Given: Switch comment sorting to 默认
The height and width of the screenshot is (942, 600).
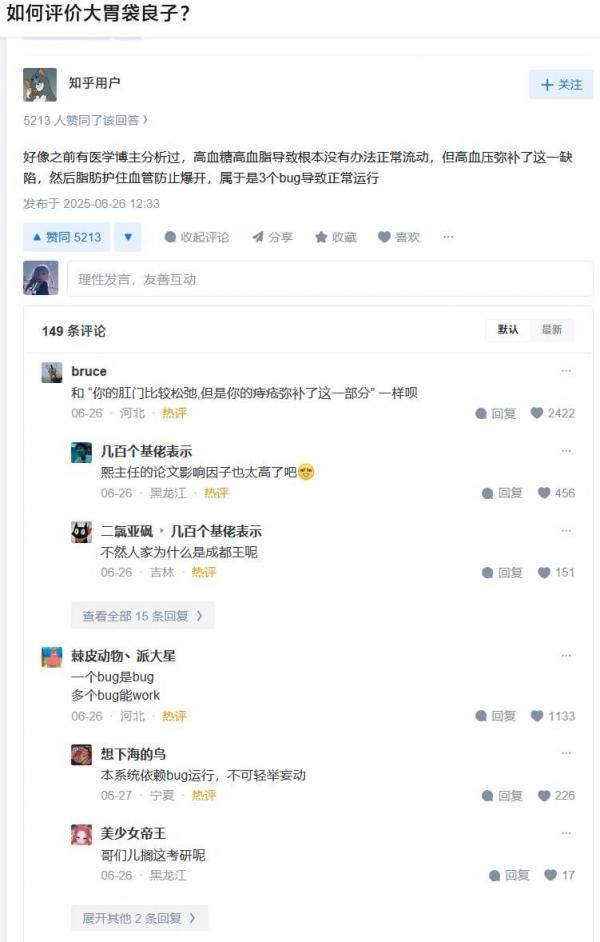Looking at the screenshot, I should pos(508,330).
